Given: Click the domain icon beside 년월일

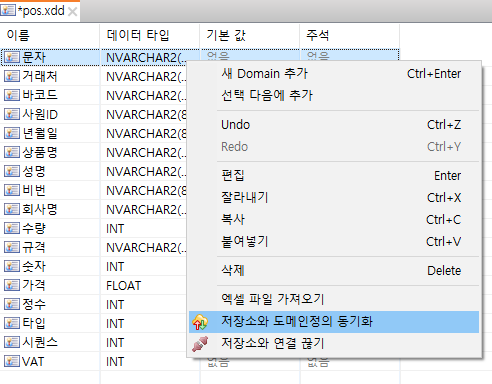Looking at the screenshot, I should pyautogui.click(x=12, y=133).
